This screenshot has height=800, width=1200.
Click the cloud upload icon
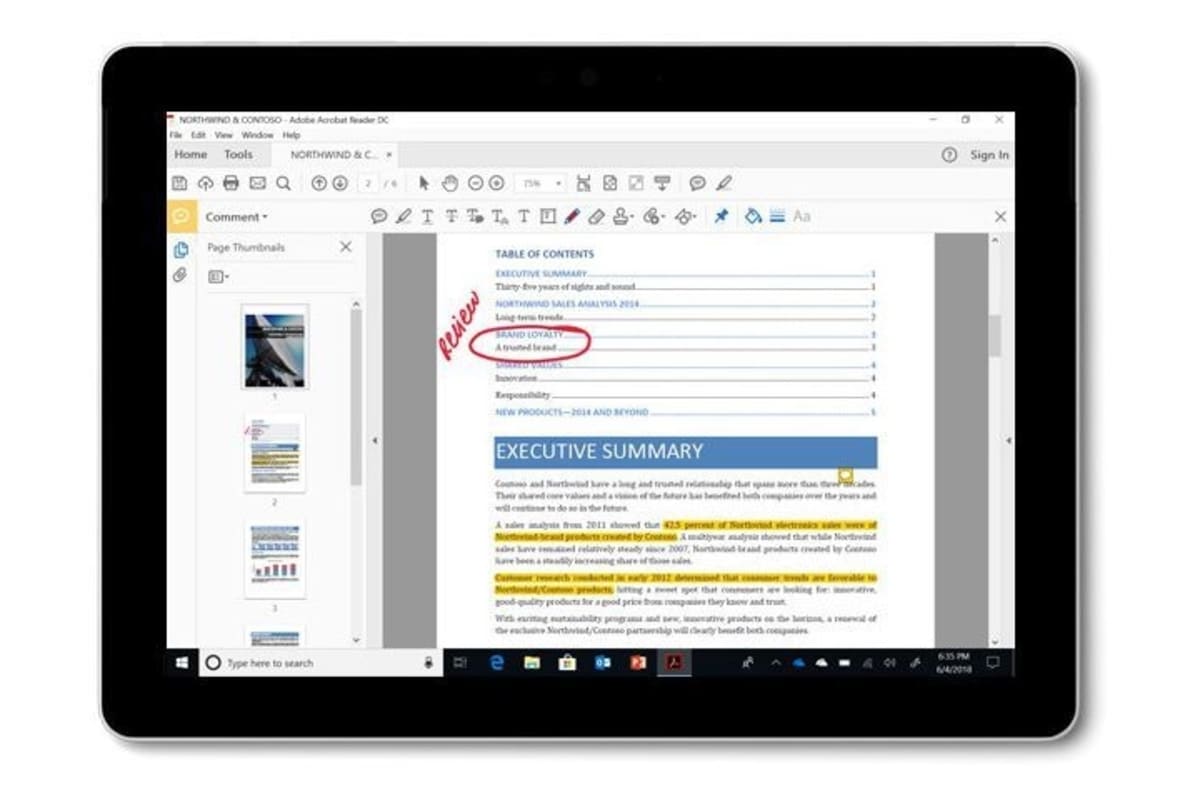click(x=206, y=183)
